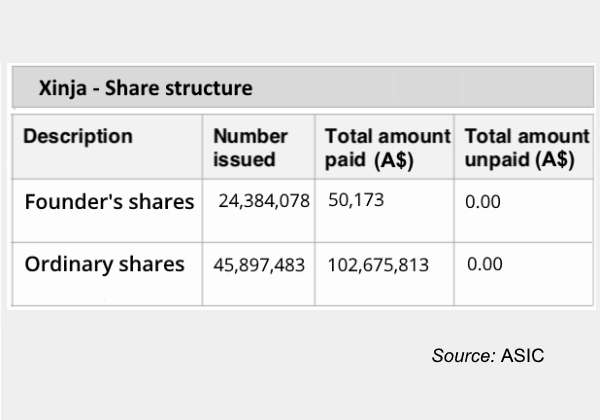Click the 'Total amount unpaid (A$)' header
Image resolution: width=600 pixels, height=420 pixels.
(x=527, y=148)
